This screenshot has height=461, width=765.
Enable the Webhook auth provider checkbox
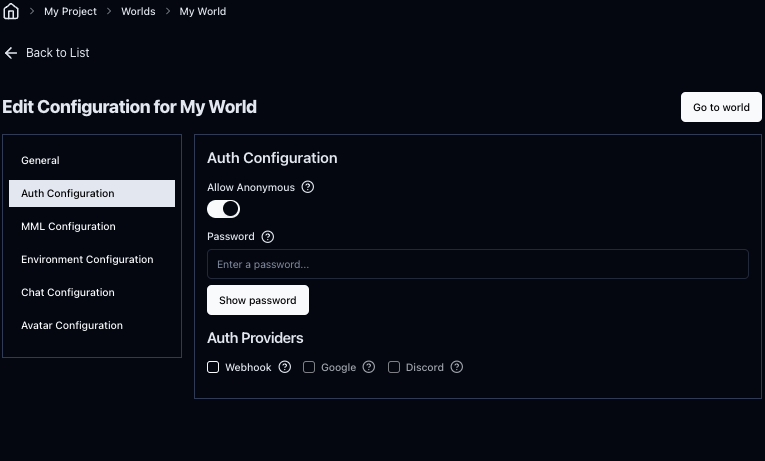tap(213, 367)
